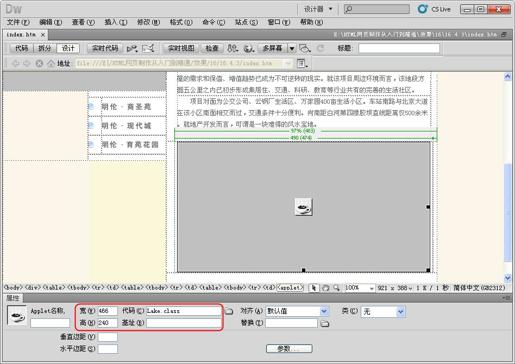This screenshot has height=364, width=515.
Task: Click the forward arrow in address bar
Action: 27,63
